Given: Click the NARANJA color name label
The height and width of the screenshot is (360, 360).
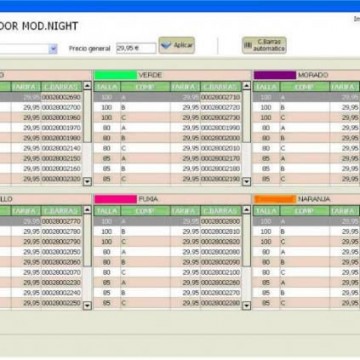Looking at the screenshot, I should pos(314,199).
